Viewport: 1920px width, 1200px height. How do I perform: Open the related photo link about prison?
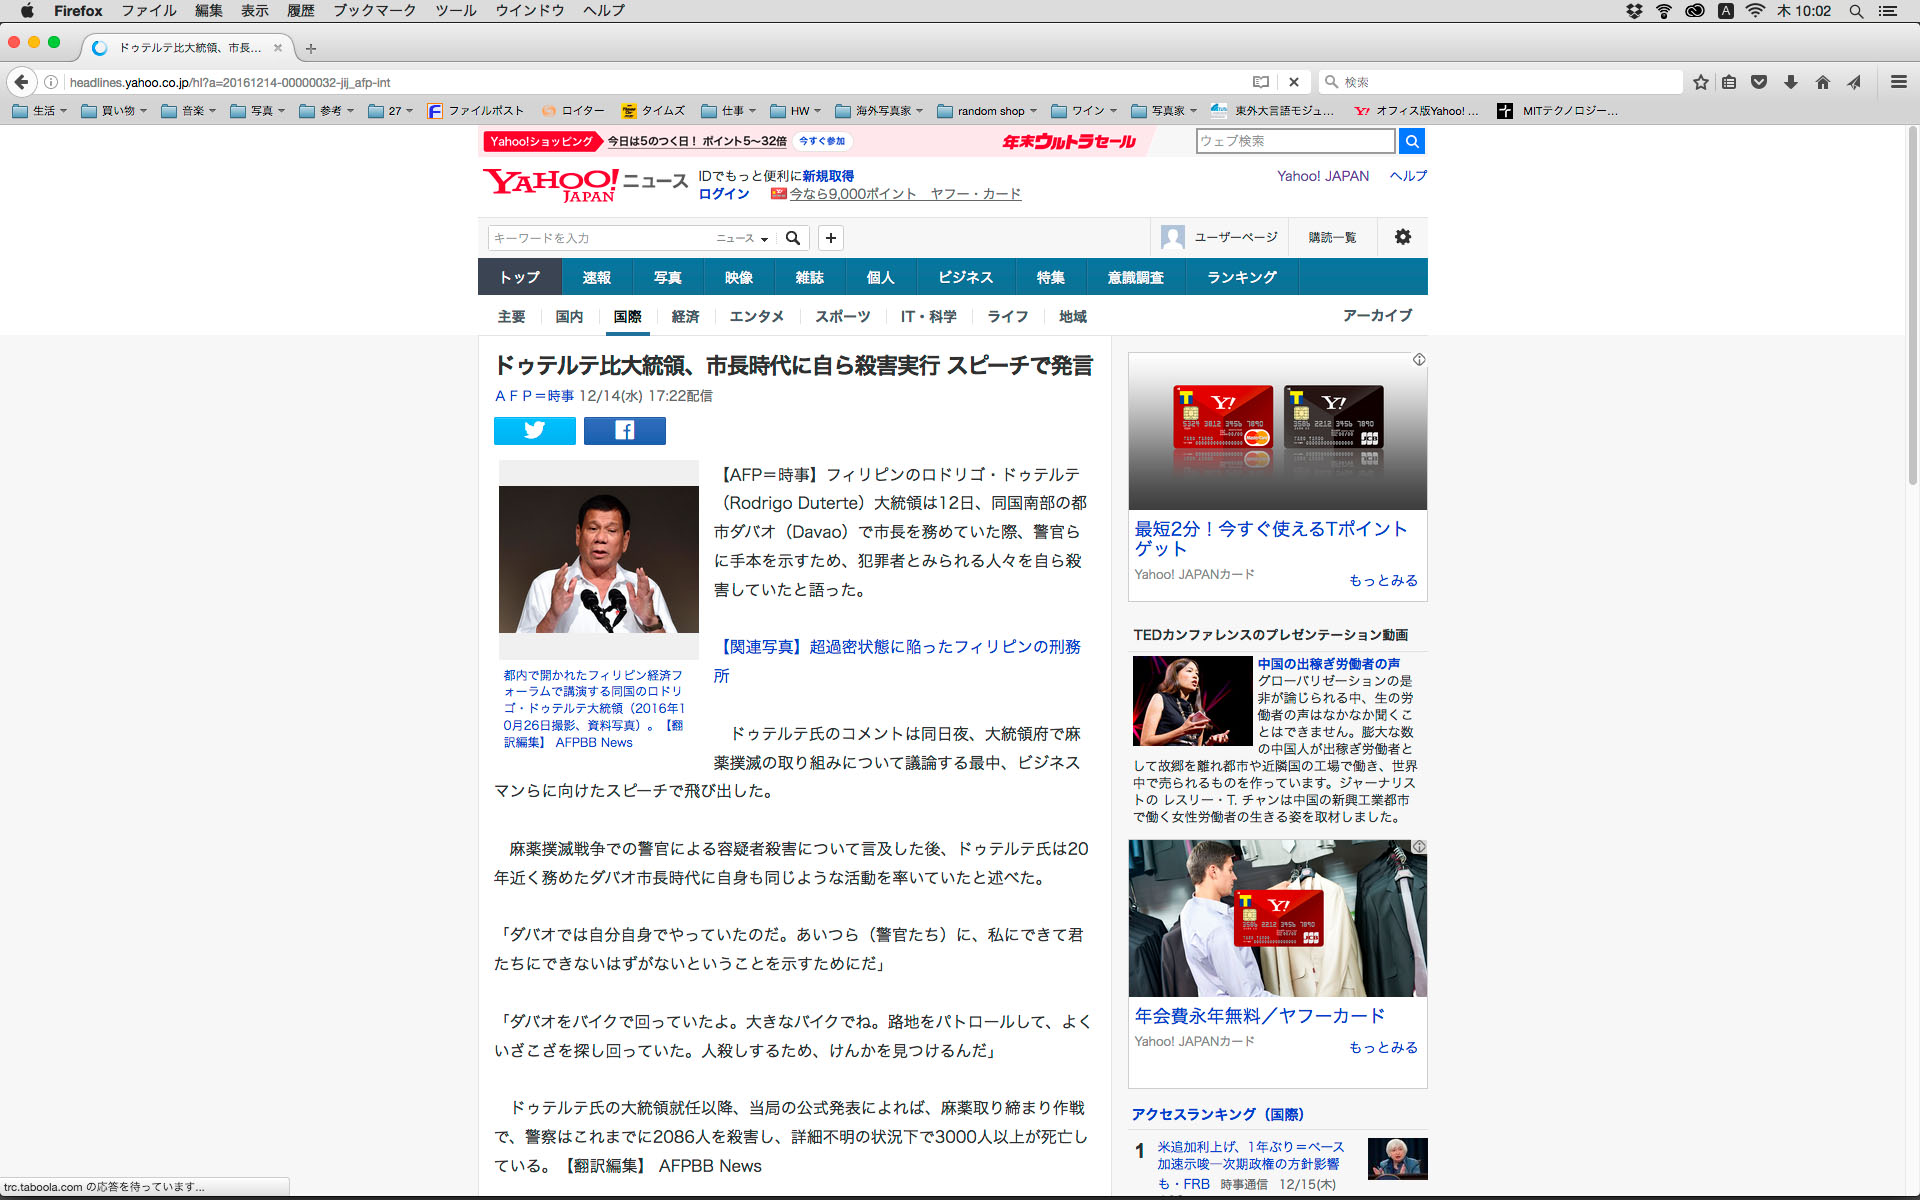coord(899,648)
